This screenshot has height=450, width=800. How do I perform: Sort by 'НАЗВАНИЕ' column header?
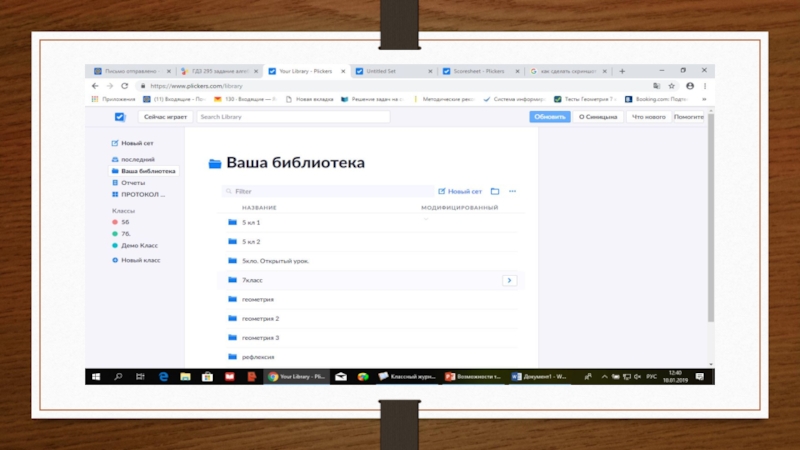pos(259,208)
